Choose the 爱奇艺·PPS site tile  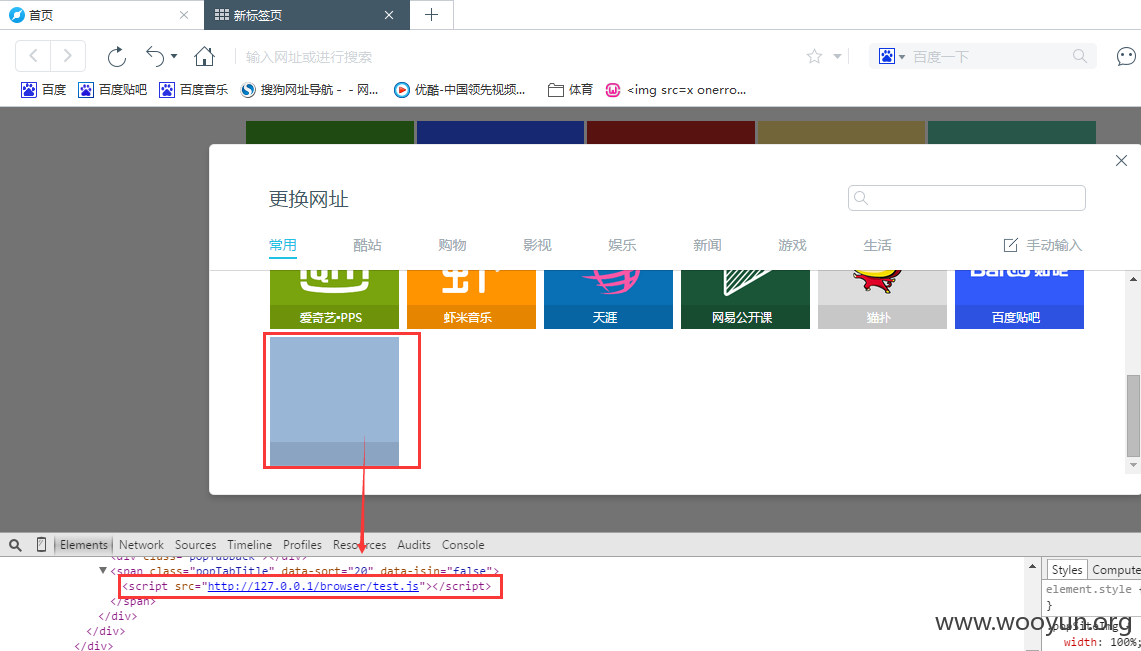click(x=334, y=299)
